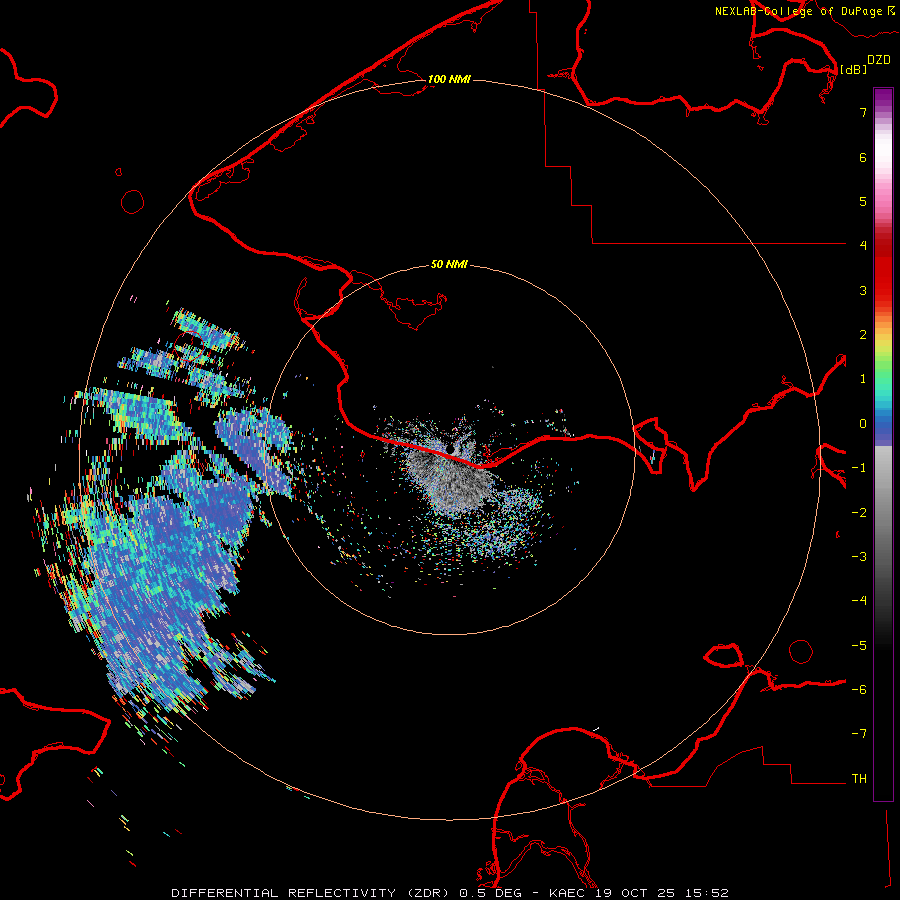Click the 6 dB tick label on the scale
This screenshot has width=900, height=900.
point(863,157)
